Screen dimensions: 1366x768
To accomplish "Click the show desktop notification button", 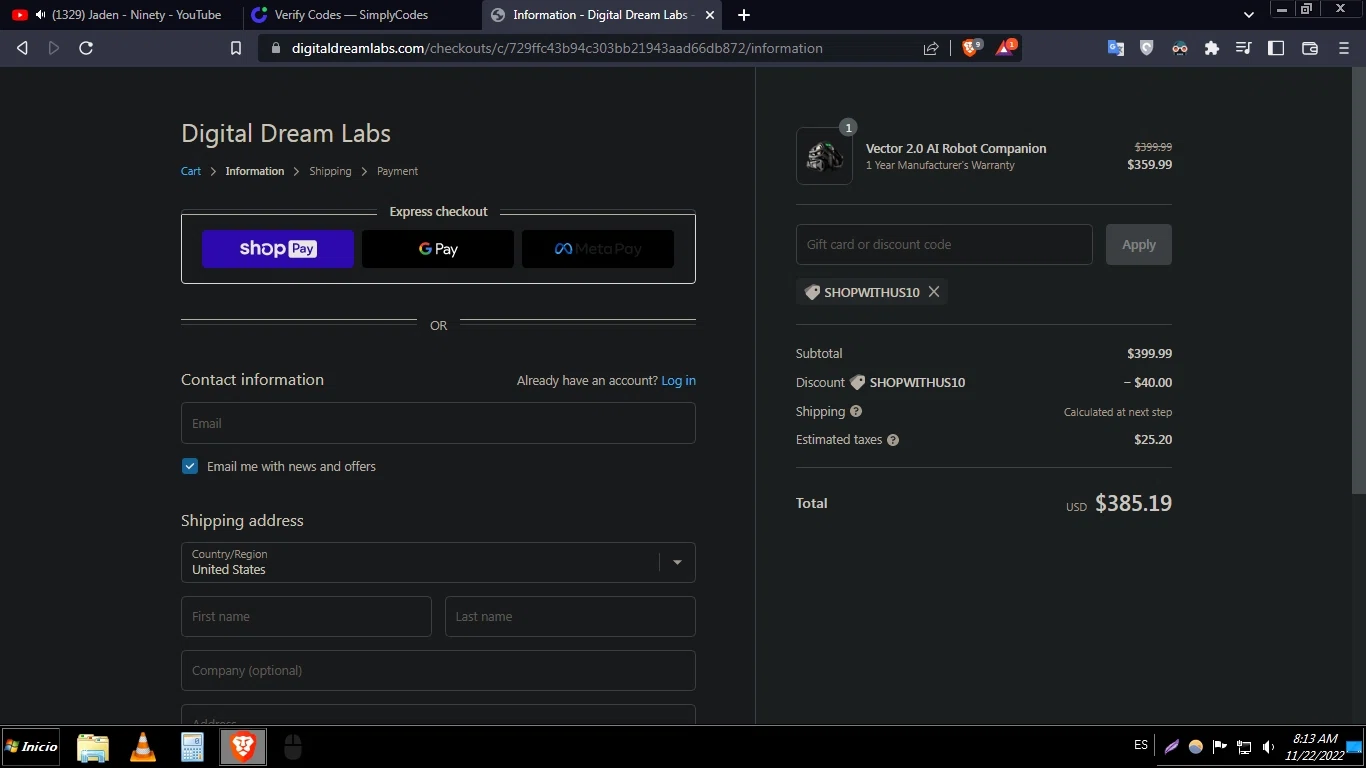I will pyautogui.click(x=1355, y=747).
